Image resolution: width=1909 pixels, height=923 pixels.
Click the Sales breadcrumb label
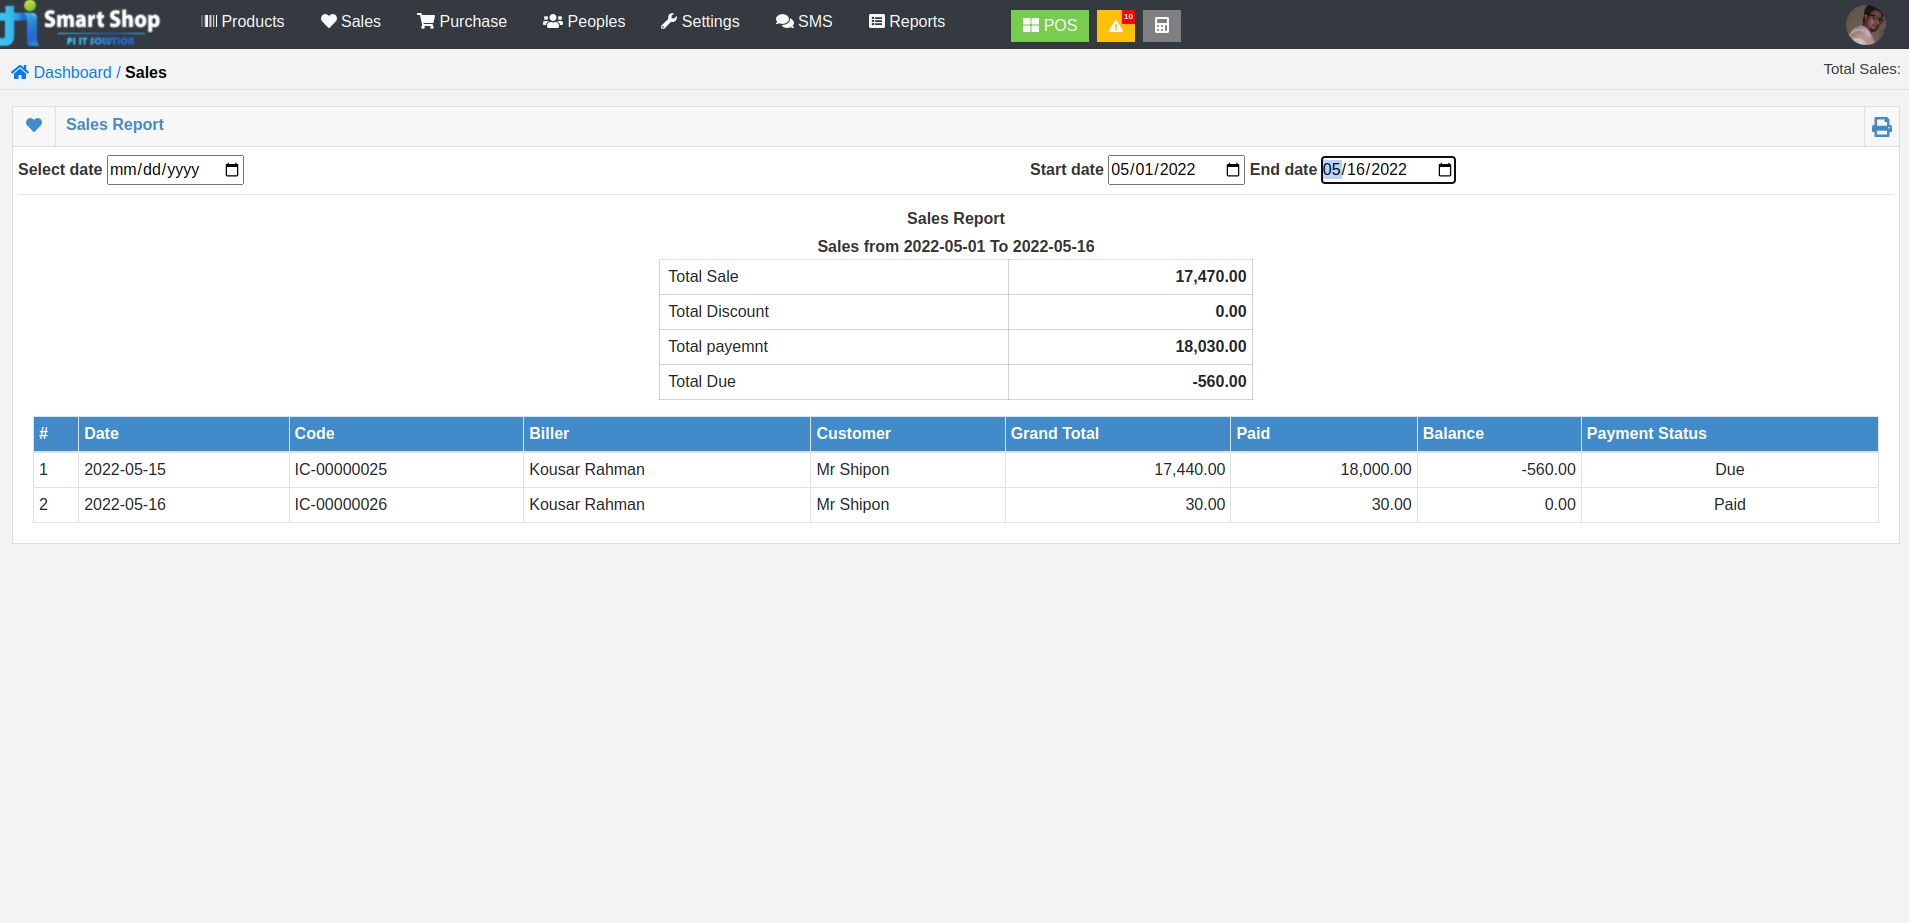pyautogui.click(x=146, y=72)
